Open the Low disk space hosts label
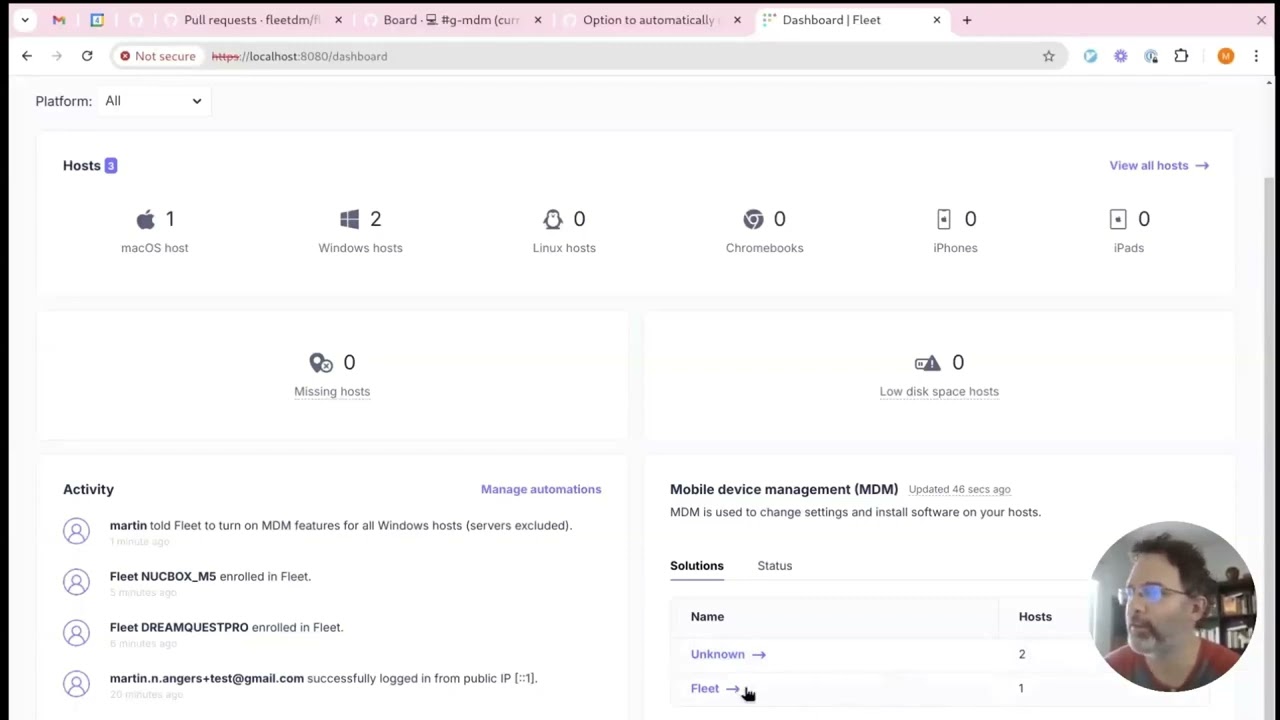The image size is (1280, 720). [939, 391]
